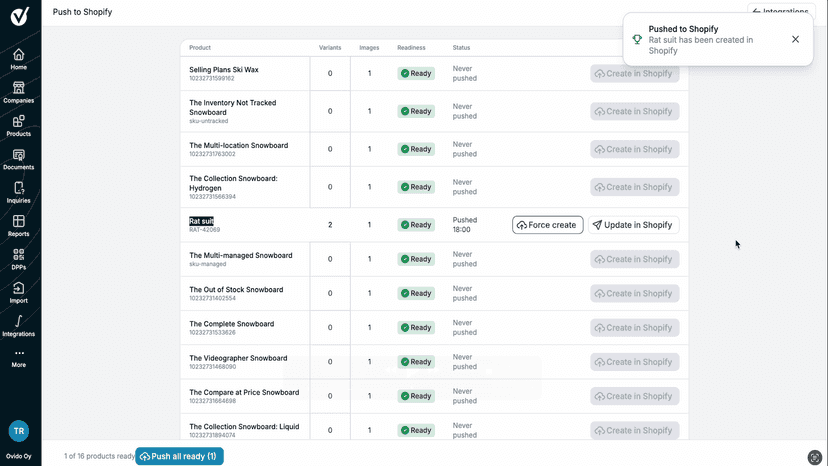Click SKU text sku-untracked

209,121
